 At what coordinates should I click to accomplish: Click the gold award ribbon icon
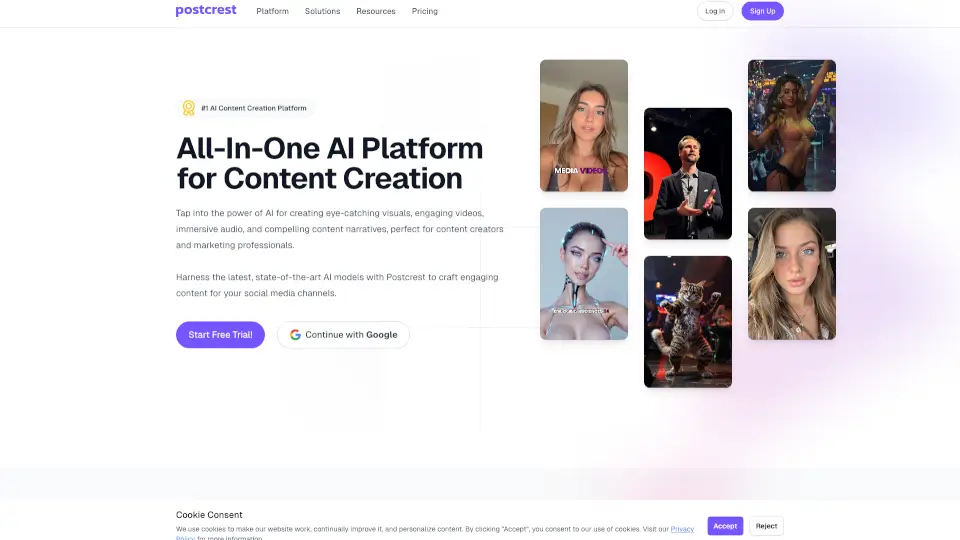(x=189, y=108)
